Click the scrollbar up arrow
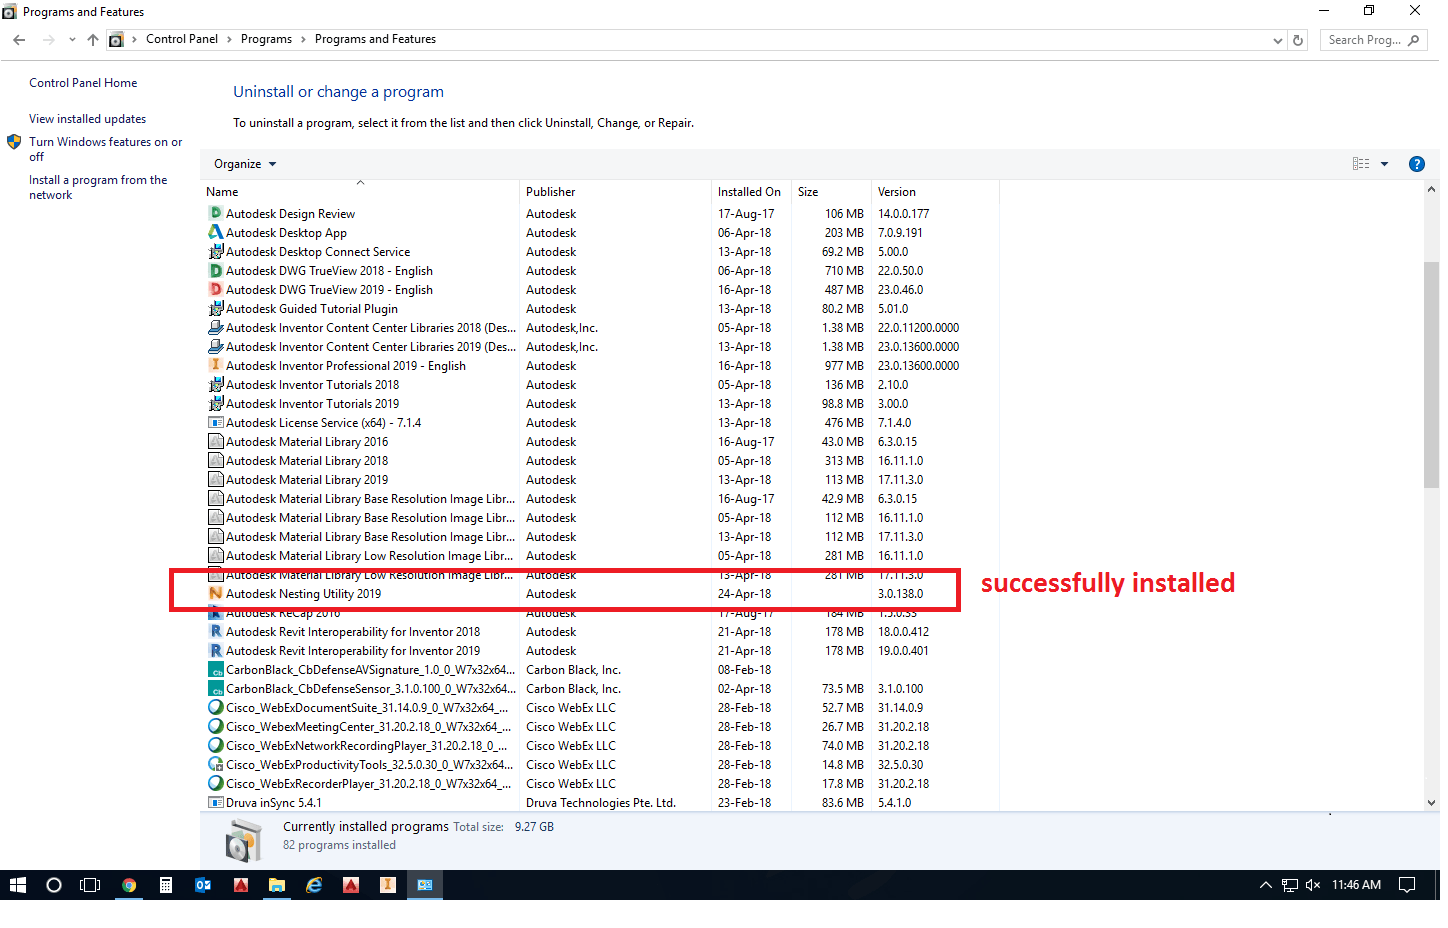This screenshot has height=928, width=1448. [1431, 189]
